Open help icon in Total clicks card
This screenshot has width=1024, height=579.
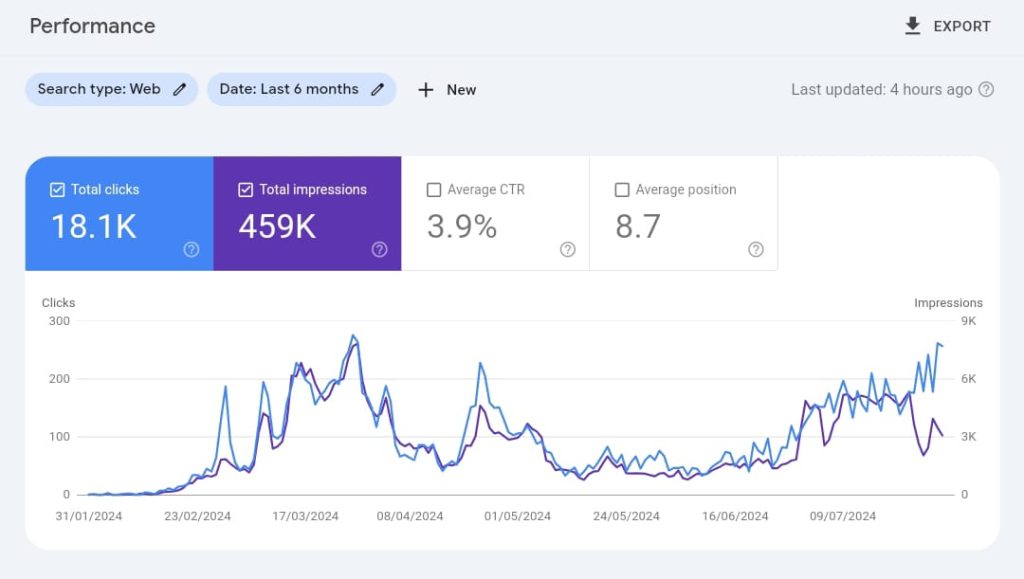pos(191,250)
